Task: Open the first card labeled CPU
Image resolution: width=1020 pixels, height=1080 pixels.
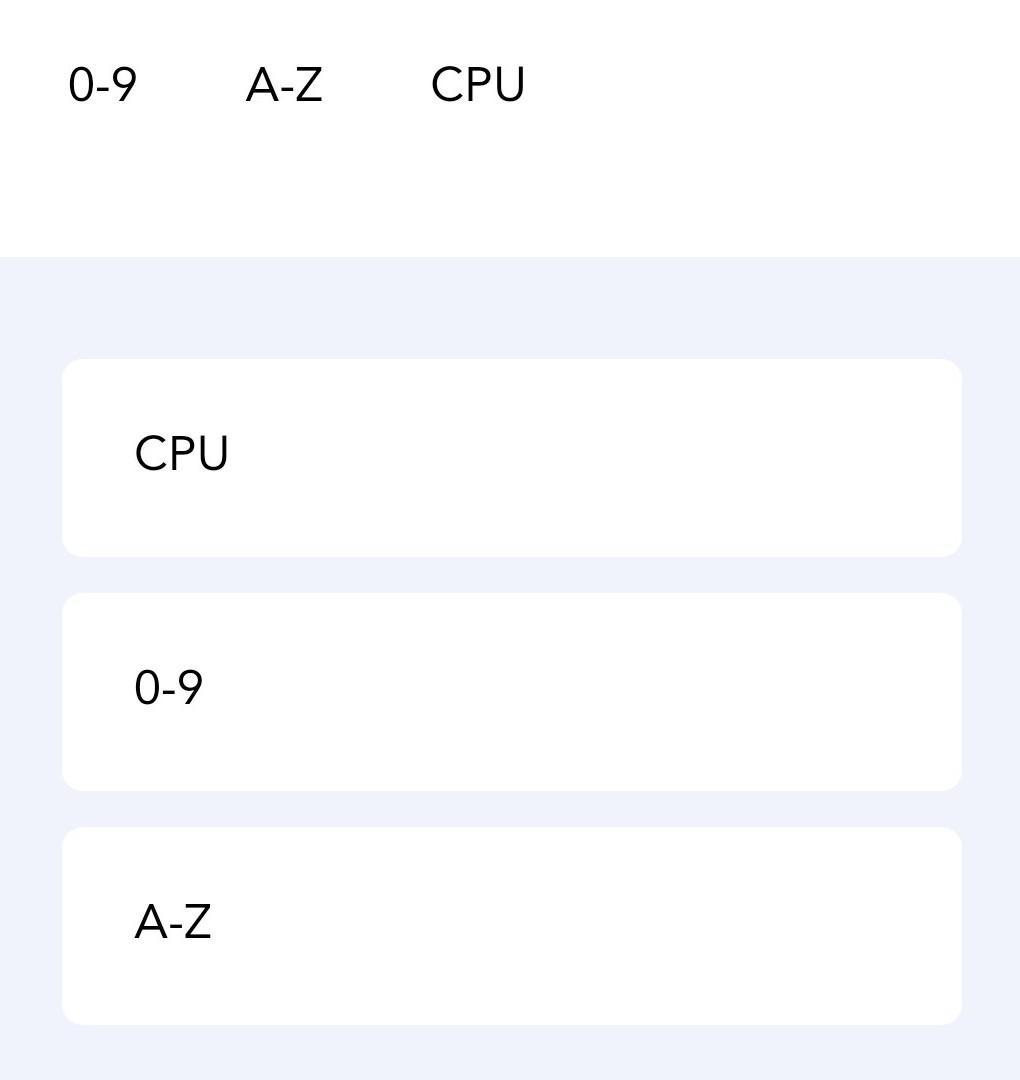Action: pyautogui.click(x=512, y=457)
